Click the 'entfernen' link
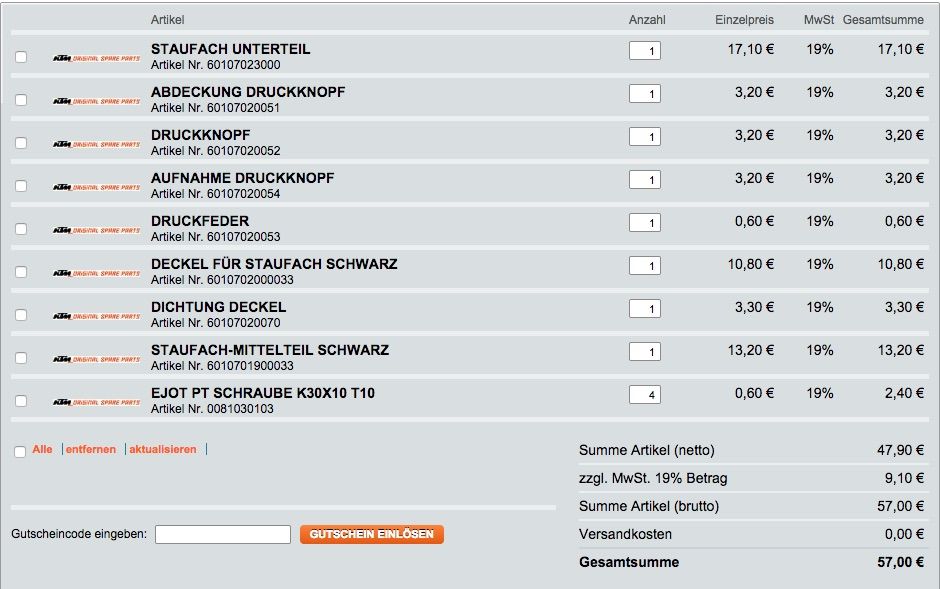The height and width of the screenshot is (589, 940). click(x=91, y=450)
